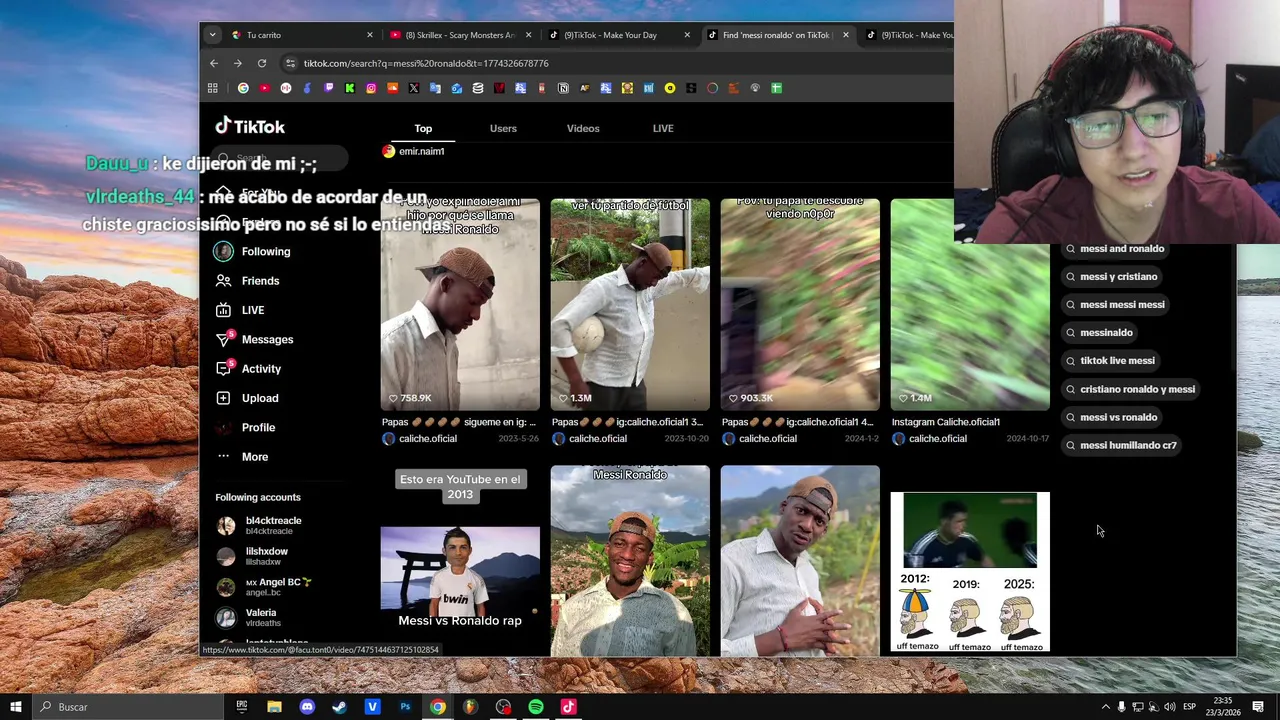Click the browser back arrow
Image resolution: width=1280 pixels, height=720 pixels.
213,63
